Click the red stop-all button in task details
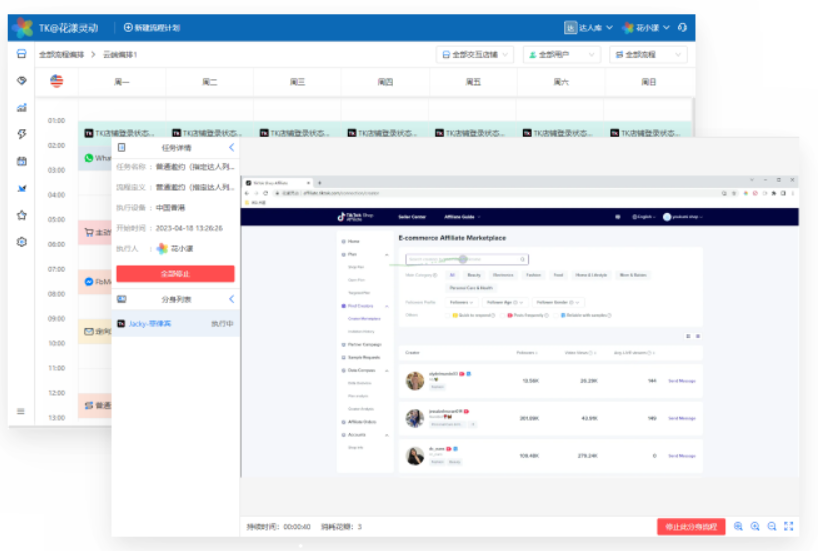Viewport: 818px width, 551px height. [175, 273]
